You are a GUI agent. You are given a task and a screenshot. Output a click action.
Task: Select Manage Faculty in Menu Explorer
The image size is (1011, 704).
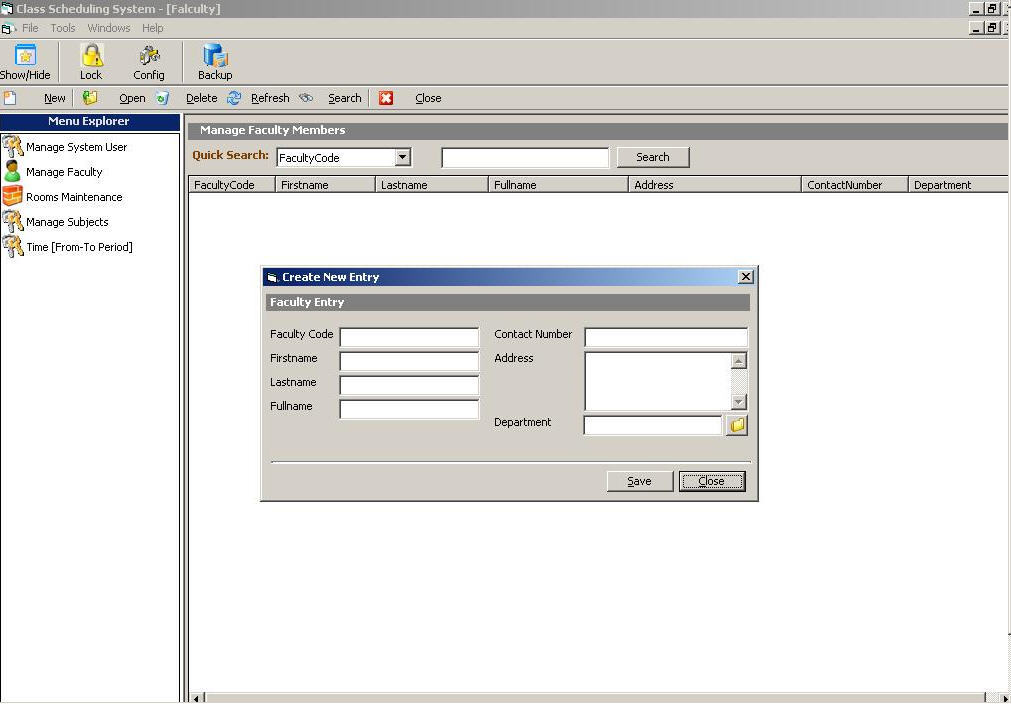64,172
